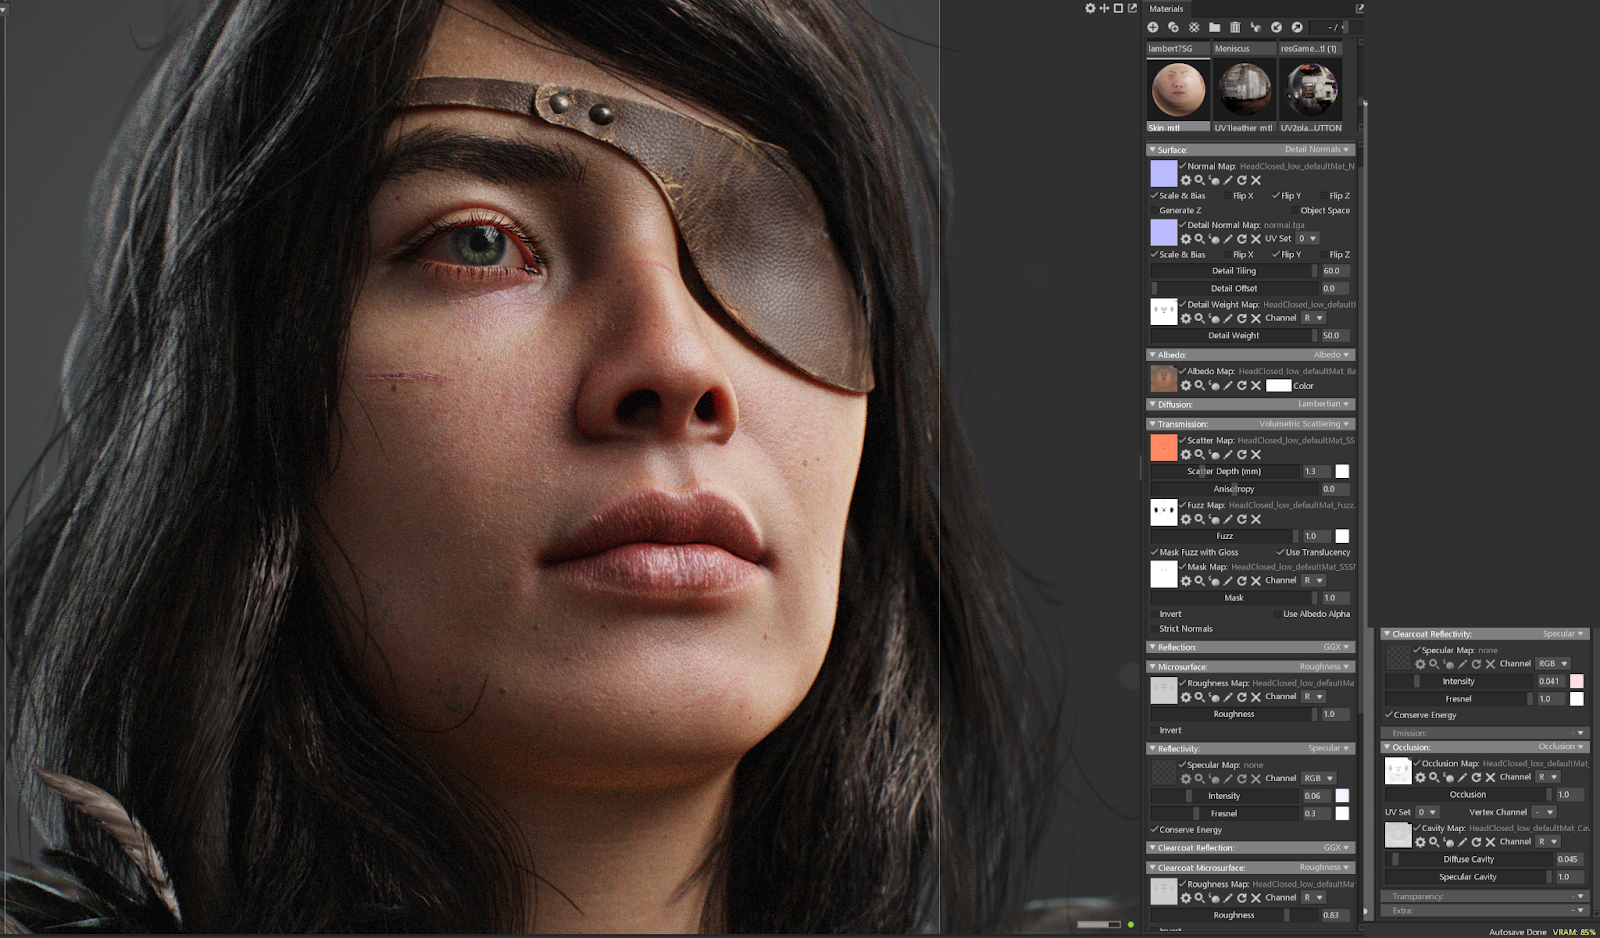Open the materials folder icon
This screenshot has height=938, width=1600.
[x=1214, y=28]
